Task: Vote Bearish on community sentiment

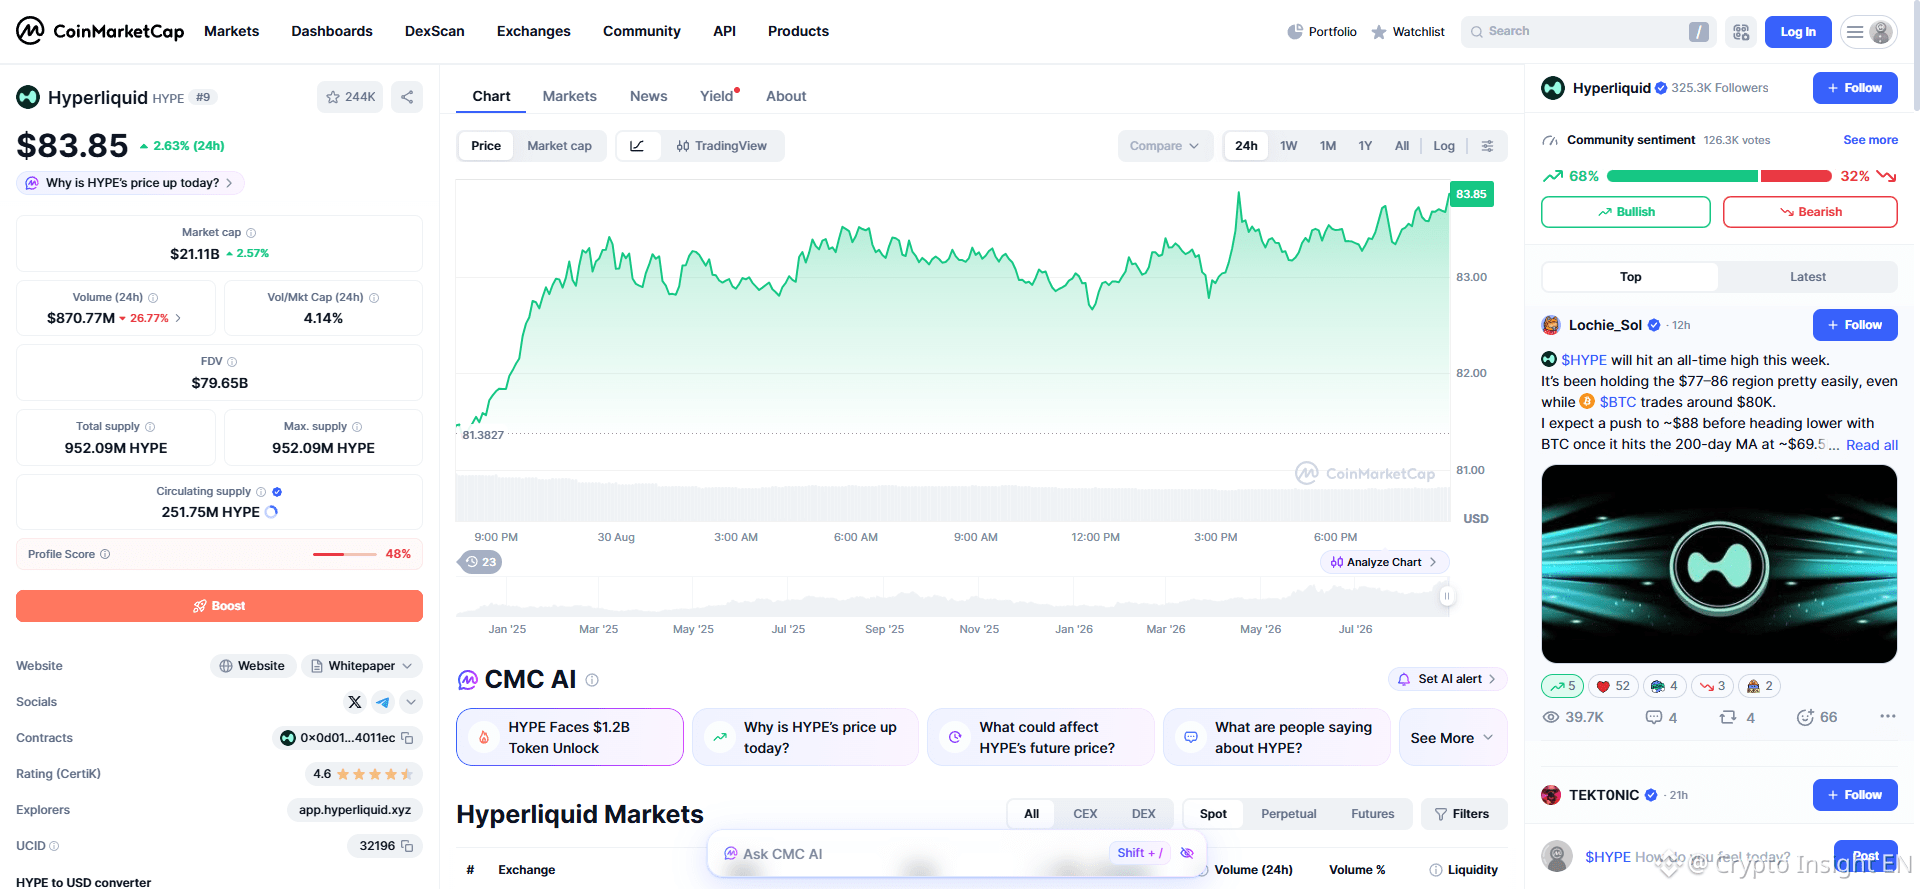Action: pos(1810,212)
